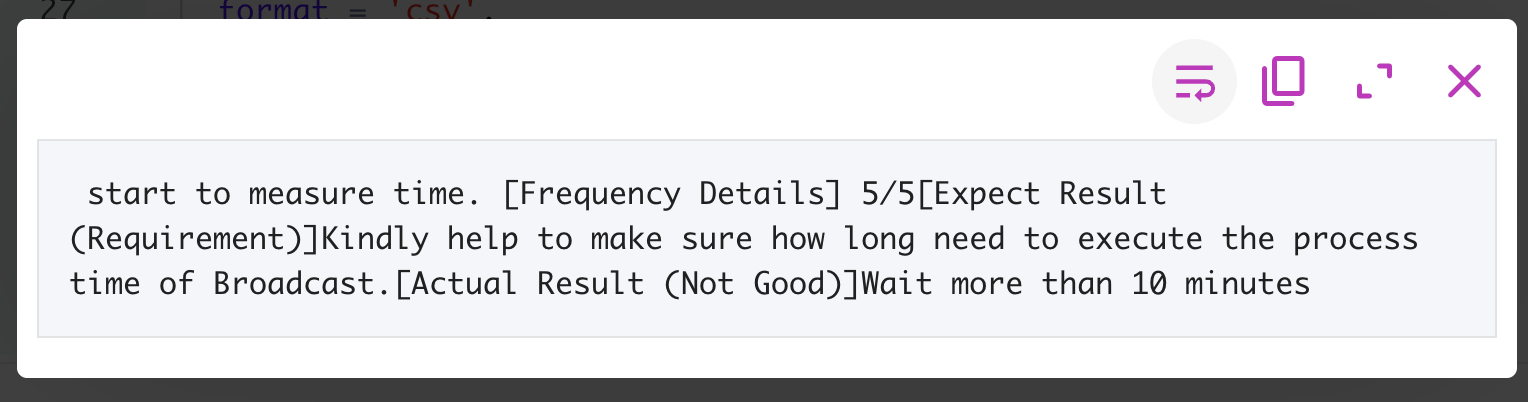Close the cell content dialog
The height and width of the screenshot is (402, 1528).
pos(1464,81)
